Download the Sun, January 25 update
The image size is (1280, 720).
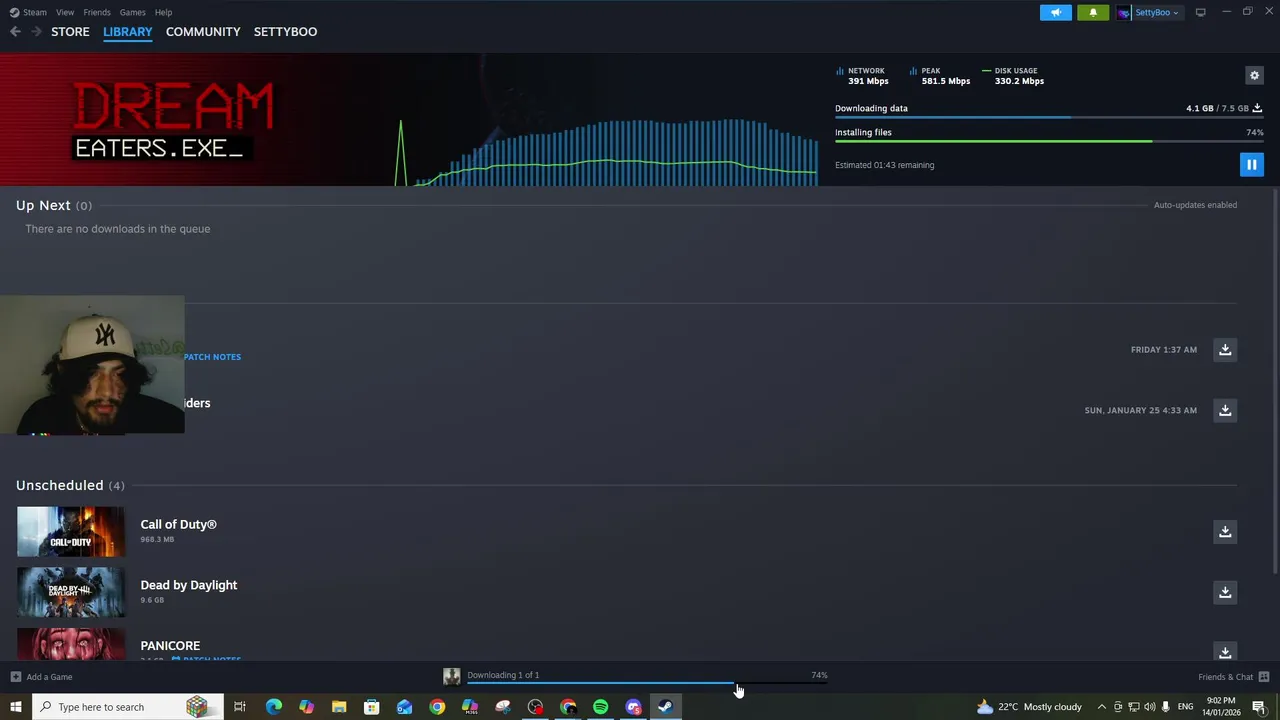click(1225, 410)
